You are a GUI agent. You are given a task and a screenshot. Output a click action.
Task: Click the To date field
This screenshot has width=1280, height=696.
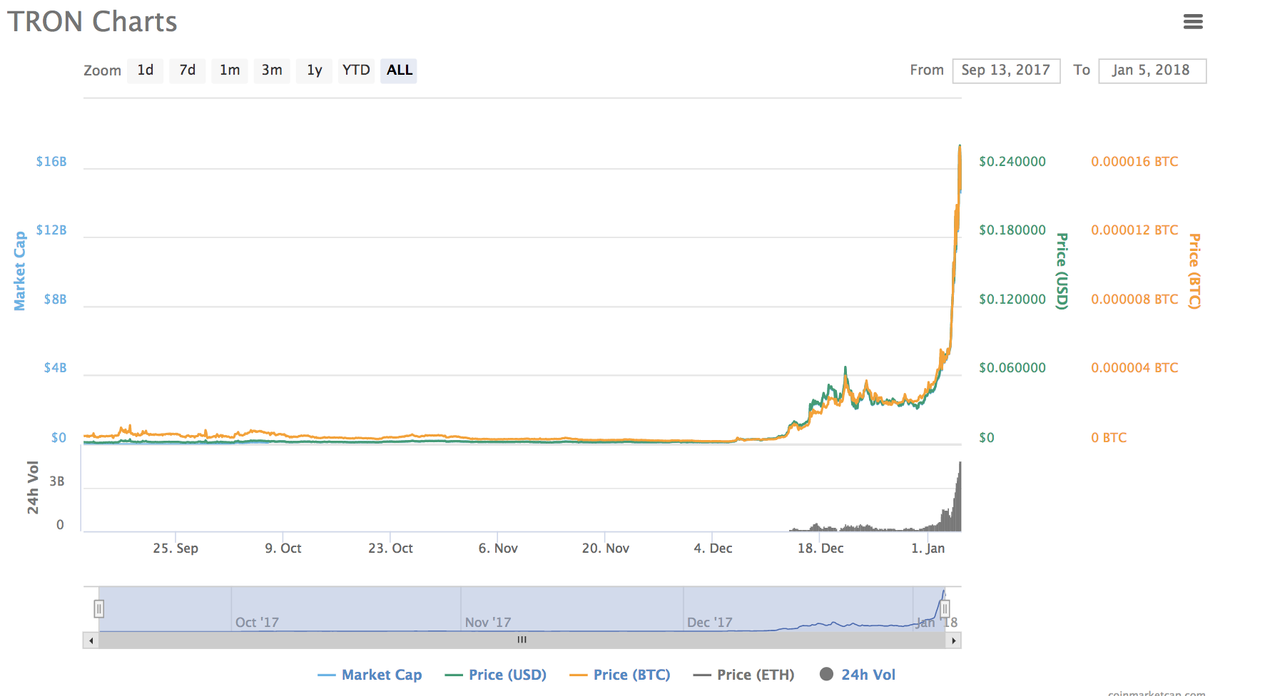click(x=1152, y=70)
